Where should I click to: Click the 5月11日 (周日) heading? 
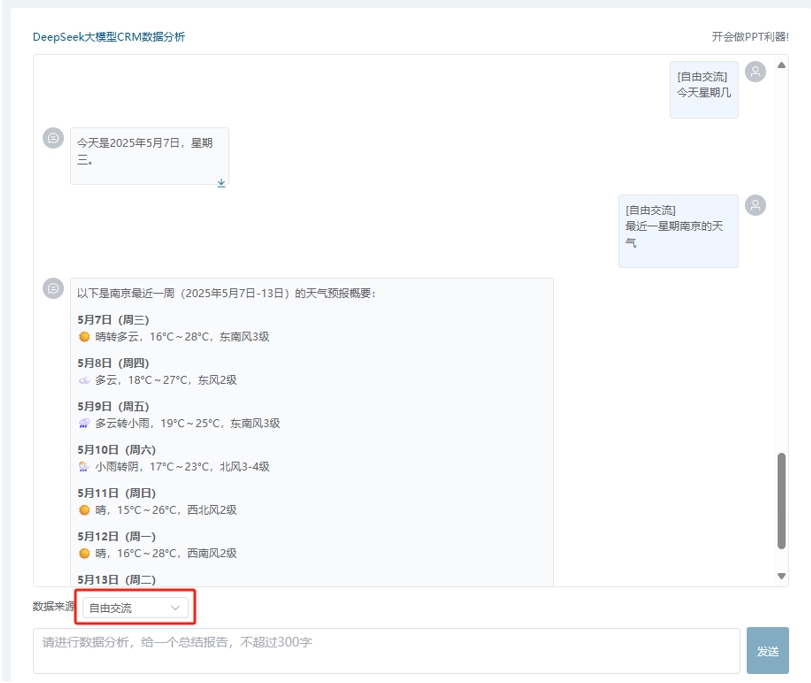(116, 493)
